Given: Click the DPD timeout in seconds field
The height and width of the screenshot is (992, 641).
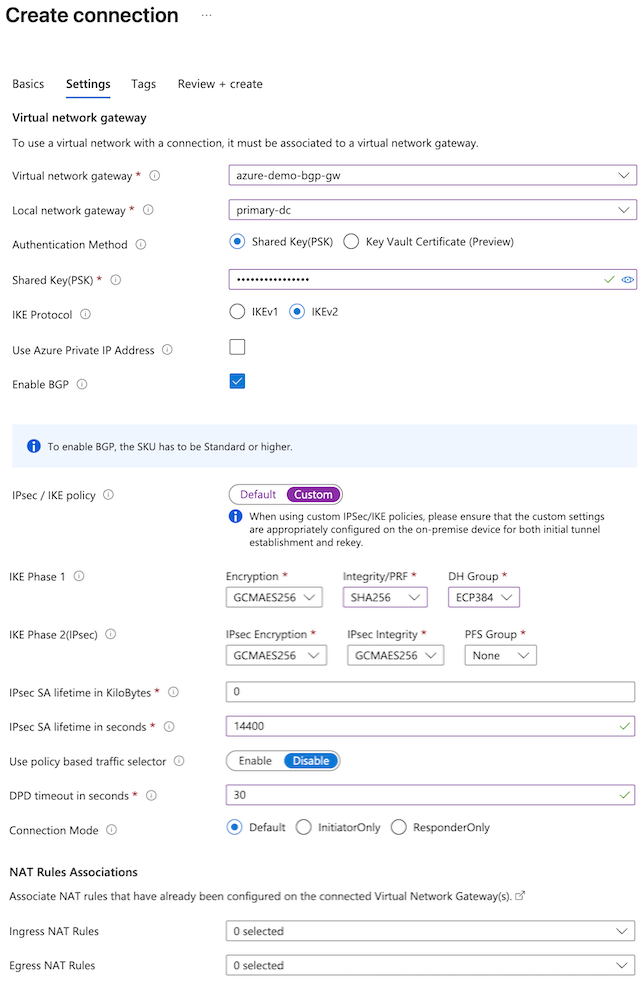Looking at the screenshot, I should pos(430,795).
